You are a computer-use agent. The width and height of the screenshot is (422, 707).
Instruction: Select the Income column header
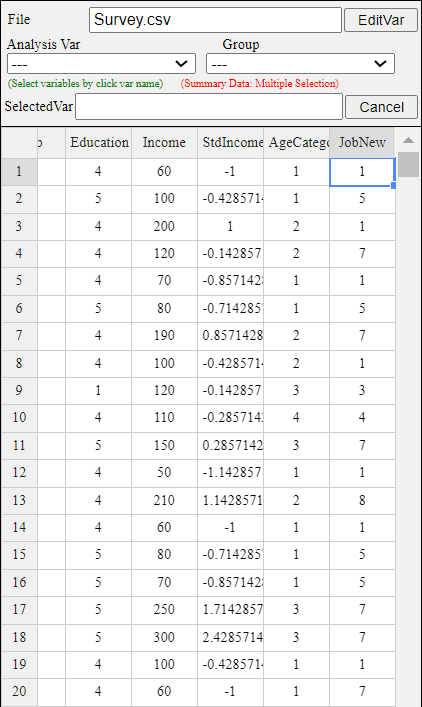click(x=165, y=143)
